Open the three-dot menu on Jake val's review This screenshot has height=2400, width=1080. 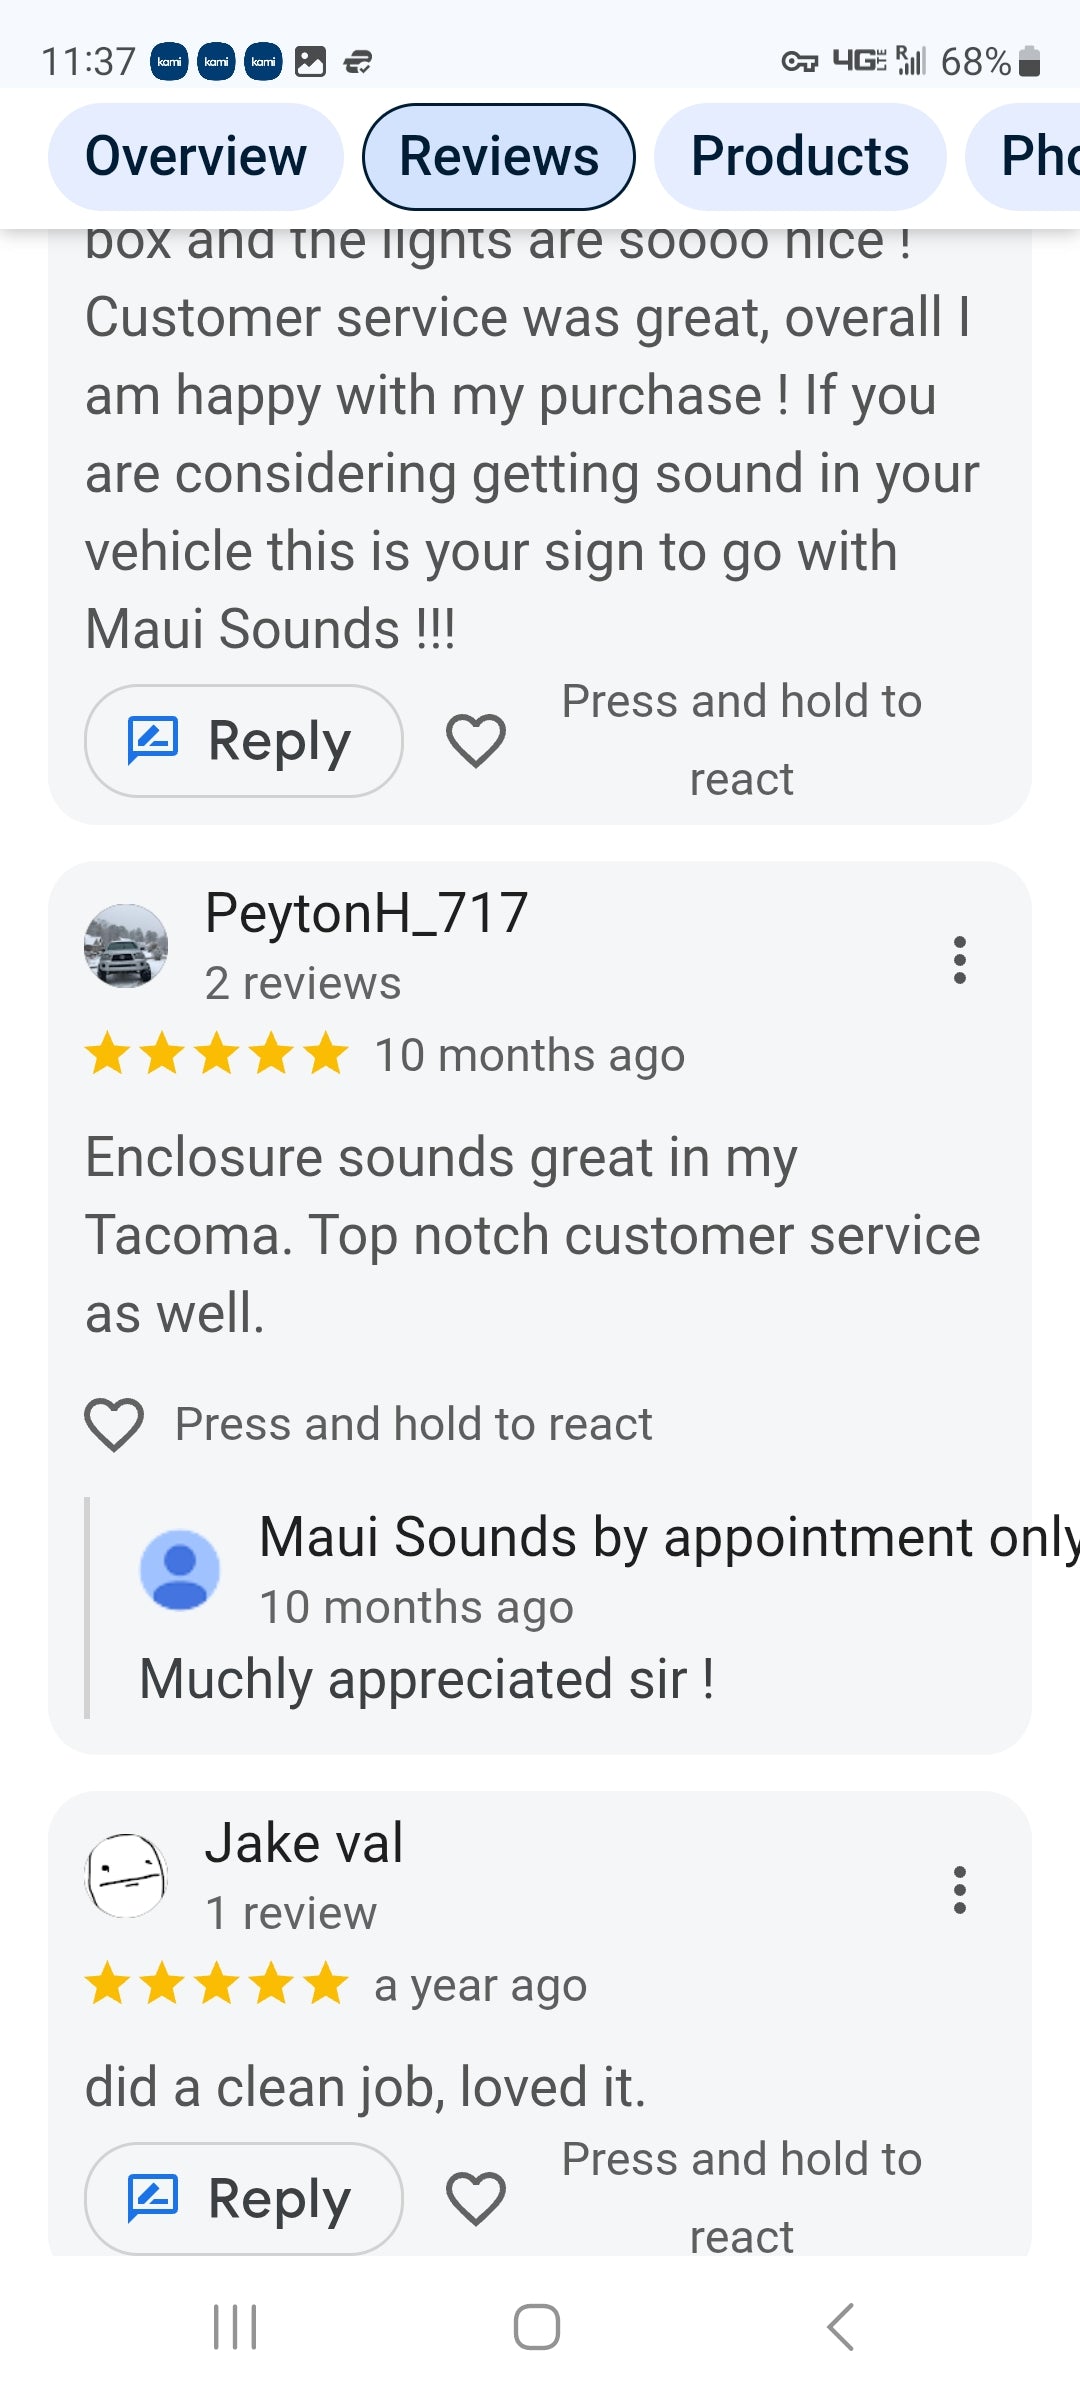tap(959, 1890)
